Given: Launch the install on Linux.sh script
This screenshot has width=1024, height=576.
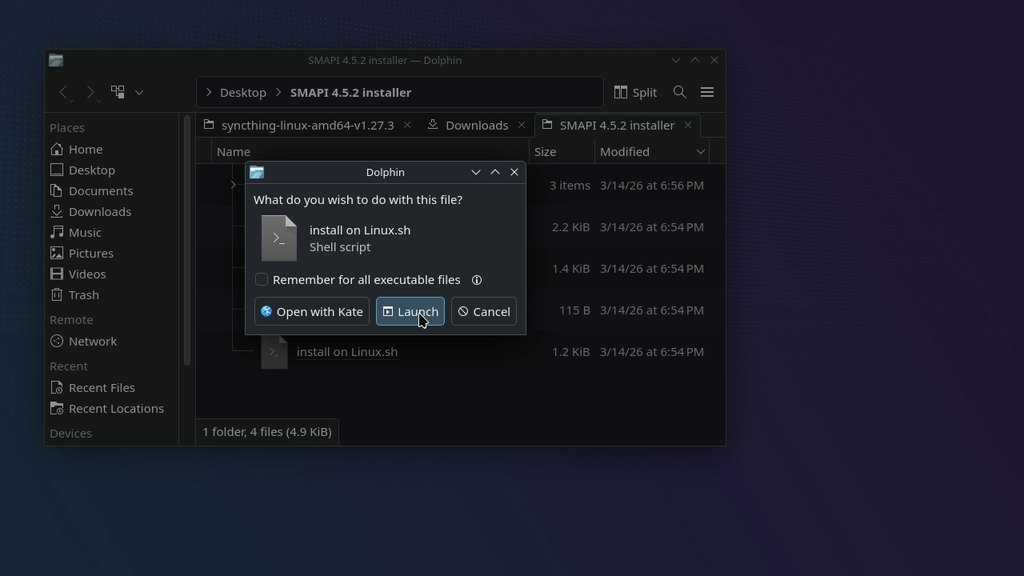Looking at the screenshot, I should tap(410, 312).
